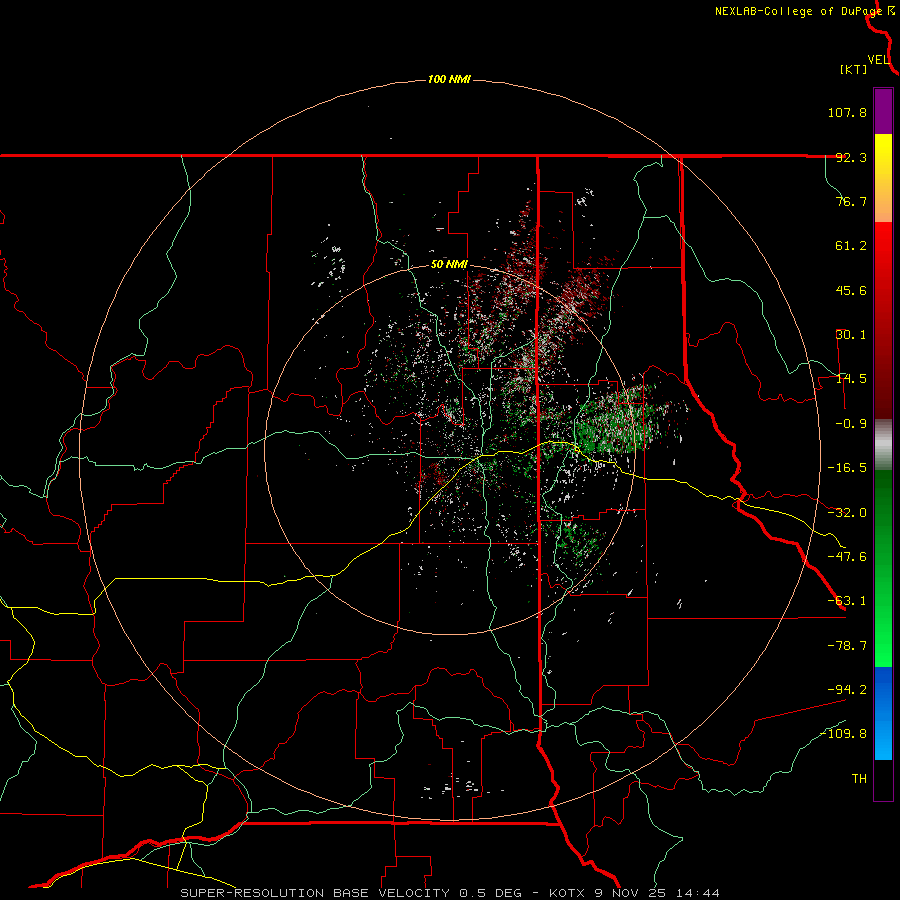
Task: Click the -0.9 legend value
Action: (851, 424)
